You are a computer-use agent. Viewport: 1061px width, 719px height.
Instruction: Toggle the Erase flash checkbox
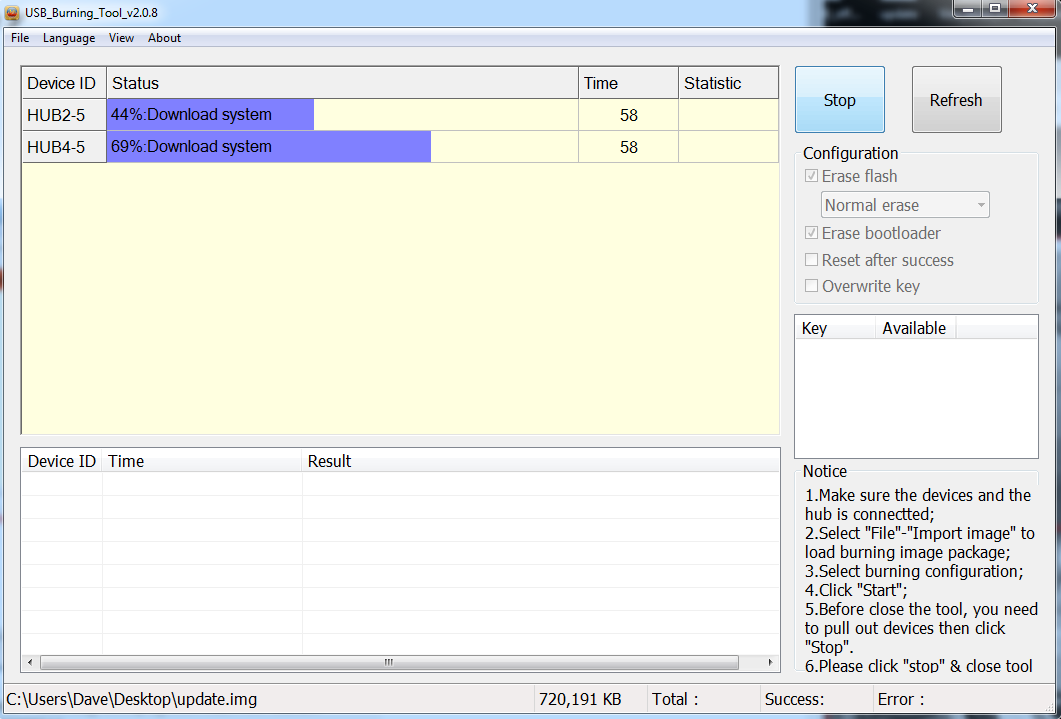[812, 177]
